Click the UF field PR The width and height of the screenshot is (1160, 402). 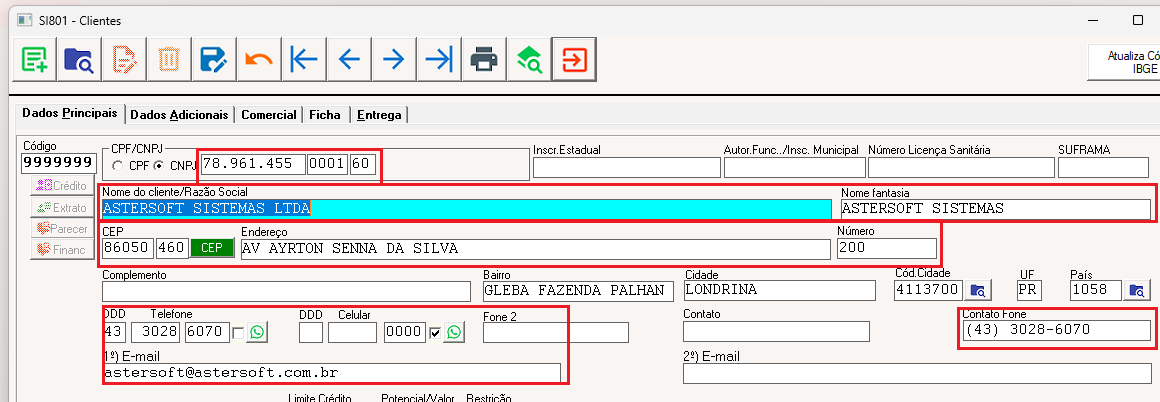tap(1028, 289)
